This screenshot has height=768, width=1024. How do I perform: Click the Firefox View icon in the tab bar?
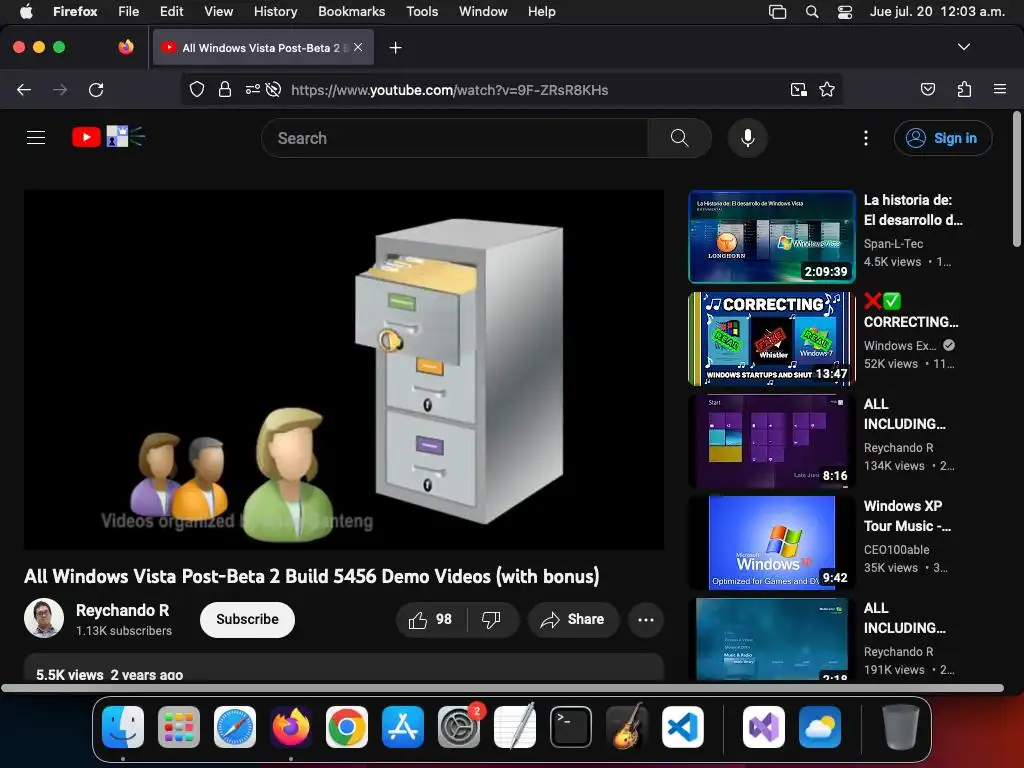click(x=126, y=47)
